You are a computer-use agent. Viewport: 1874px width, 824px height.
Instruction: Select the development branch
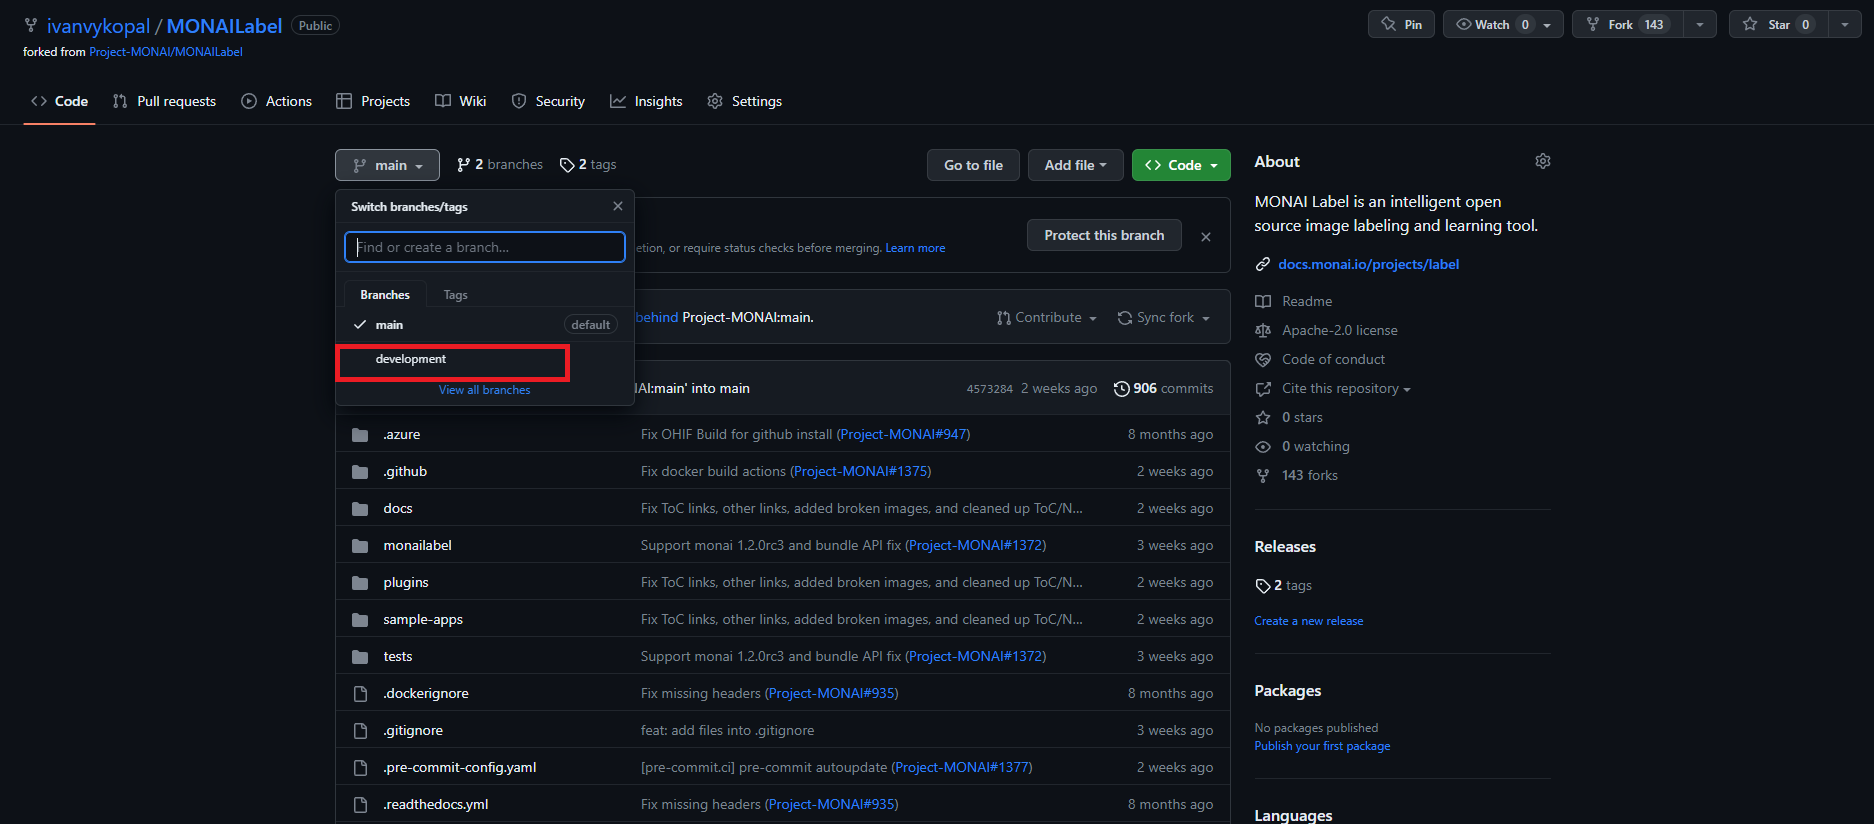coord(485,359)
